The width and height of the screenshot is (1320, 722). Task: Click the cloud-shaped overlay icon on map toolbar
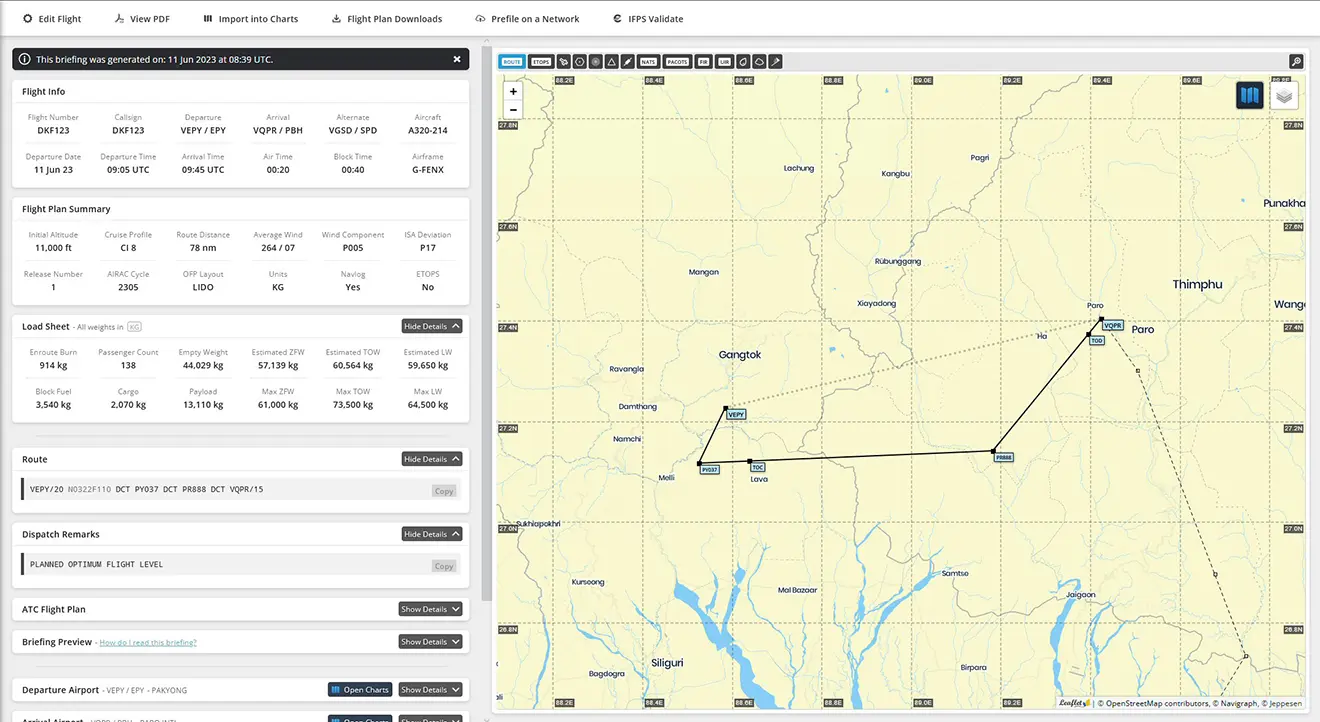[x=759, y=61]
